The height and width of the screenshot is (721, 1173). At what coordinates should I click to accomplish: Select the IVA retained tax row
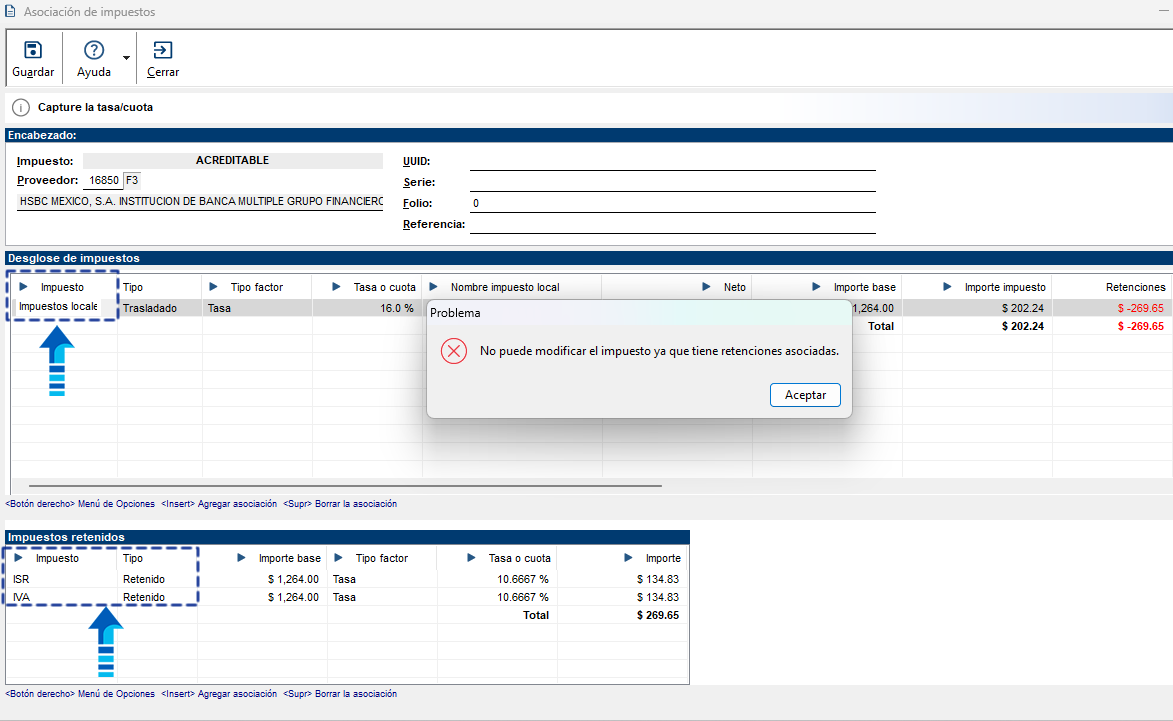tap(22, 597)
